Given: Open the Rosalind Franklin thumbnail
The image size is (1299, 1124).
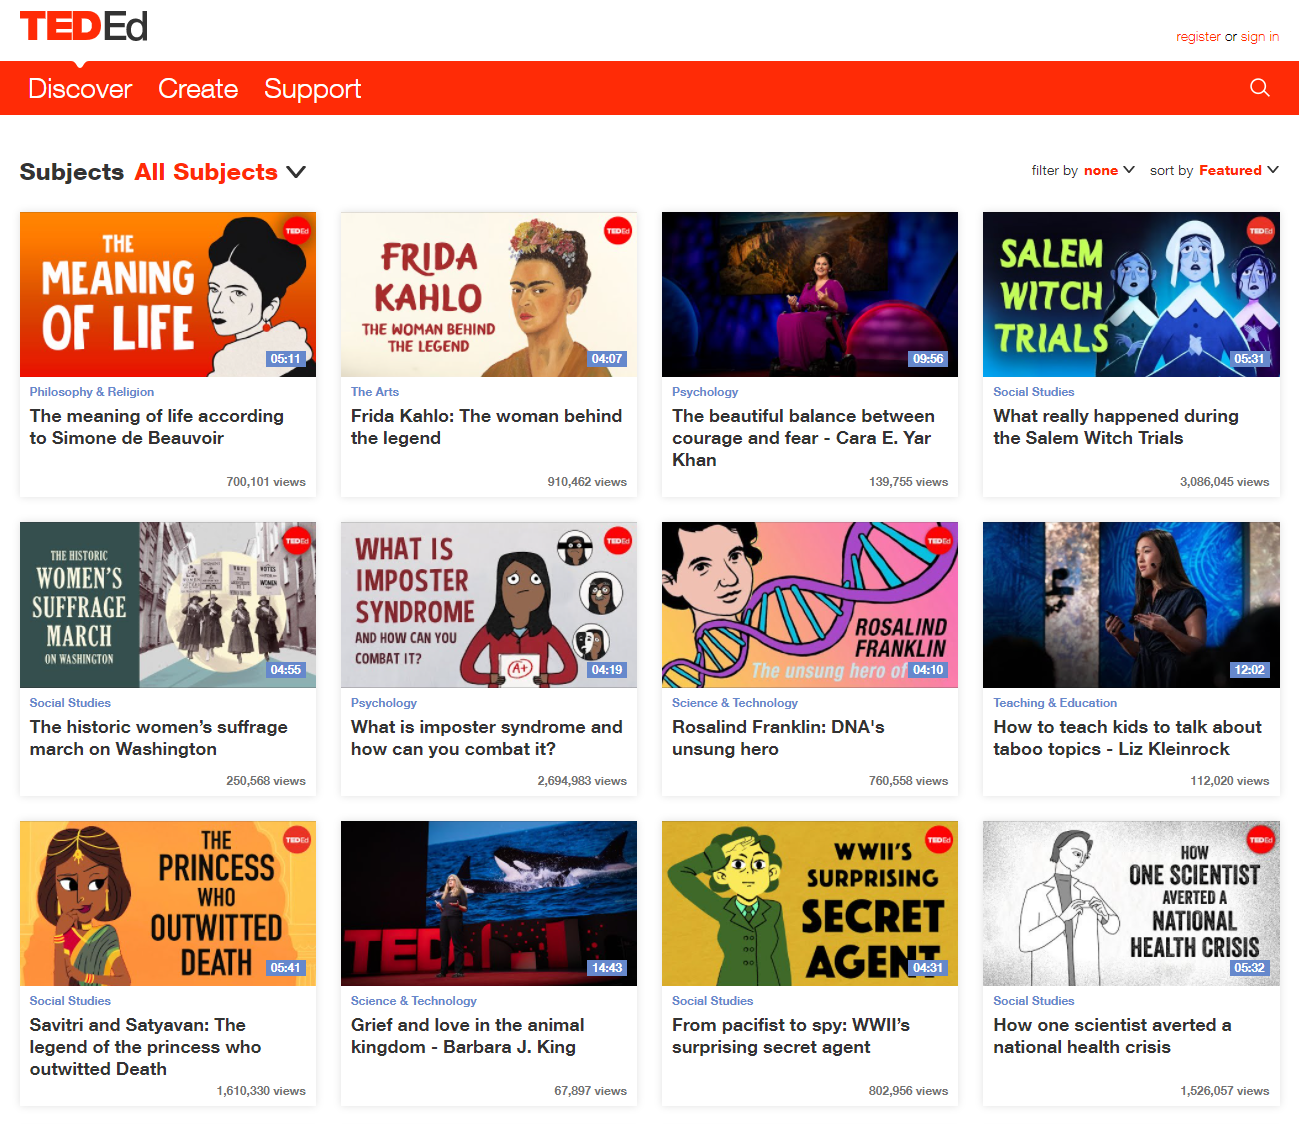Looking at the screenshot, I should [810, 605].
